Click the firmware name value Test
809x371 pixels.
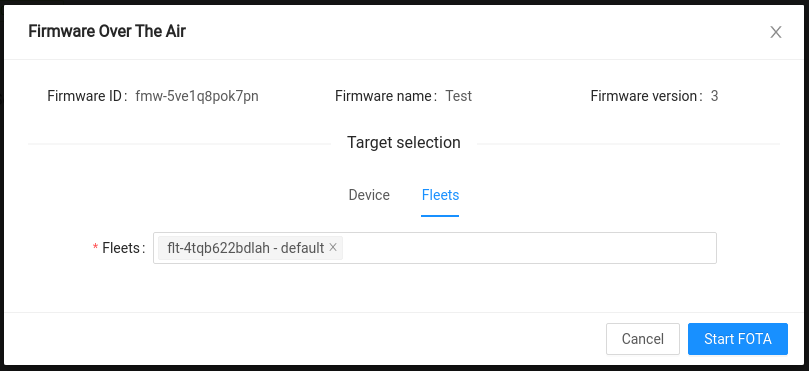[459, 96]
